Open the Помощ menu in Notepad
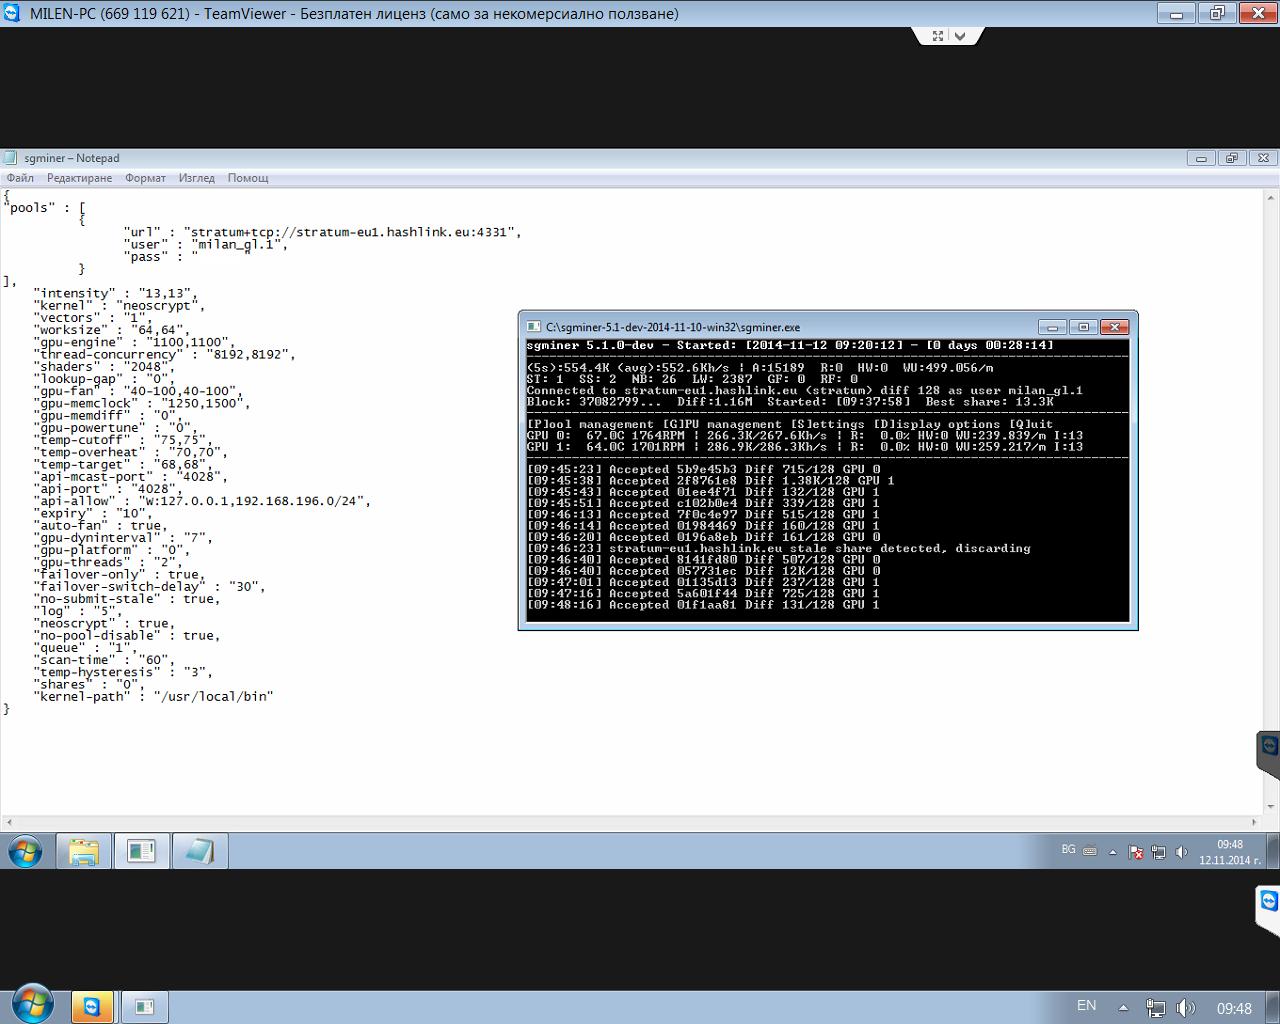 point(248,178)
